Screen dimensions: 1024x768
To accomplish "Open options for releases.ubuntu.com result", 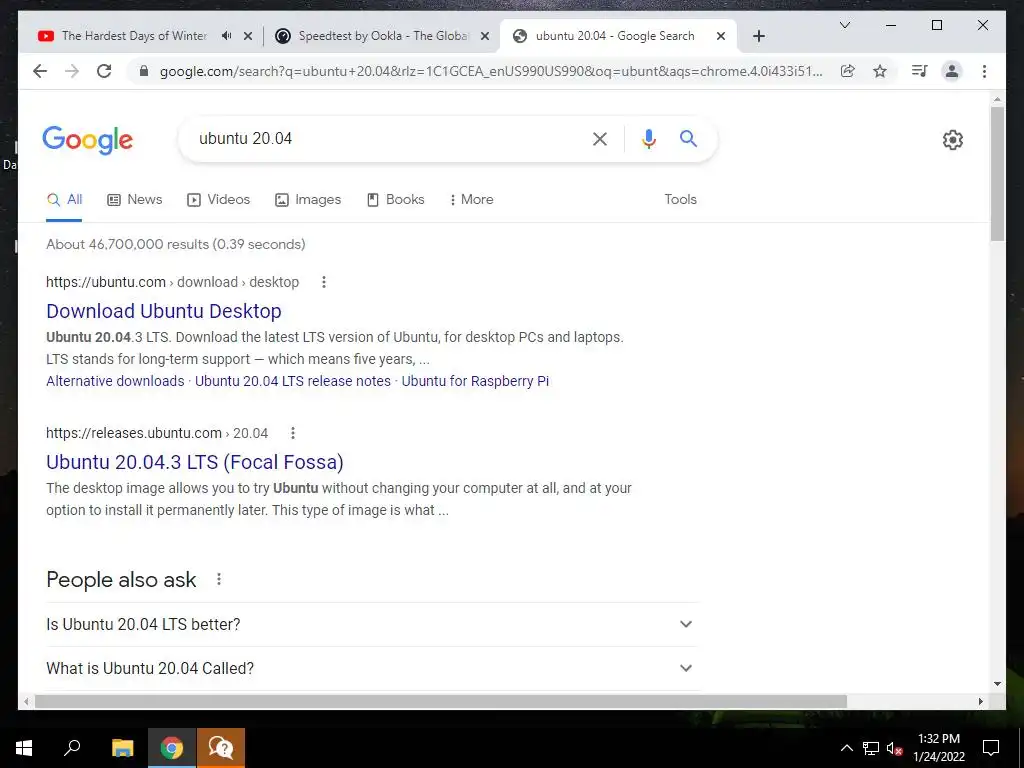I will [293, 433].
